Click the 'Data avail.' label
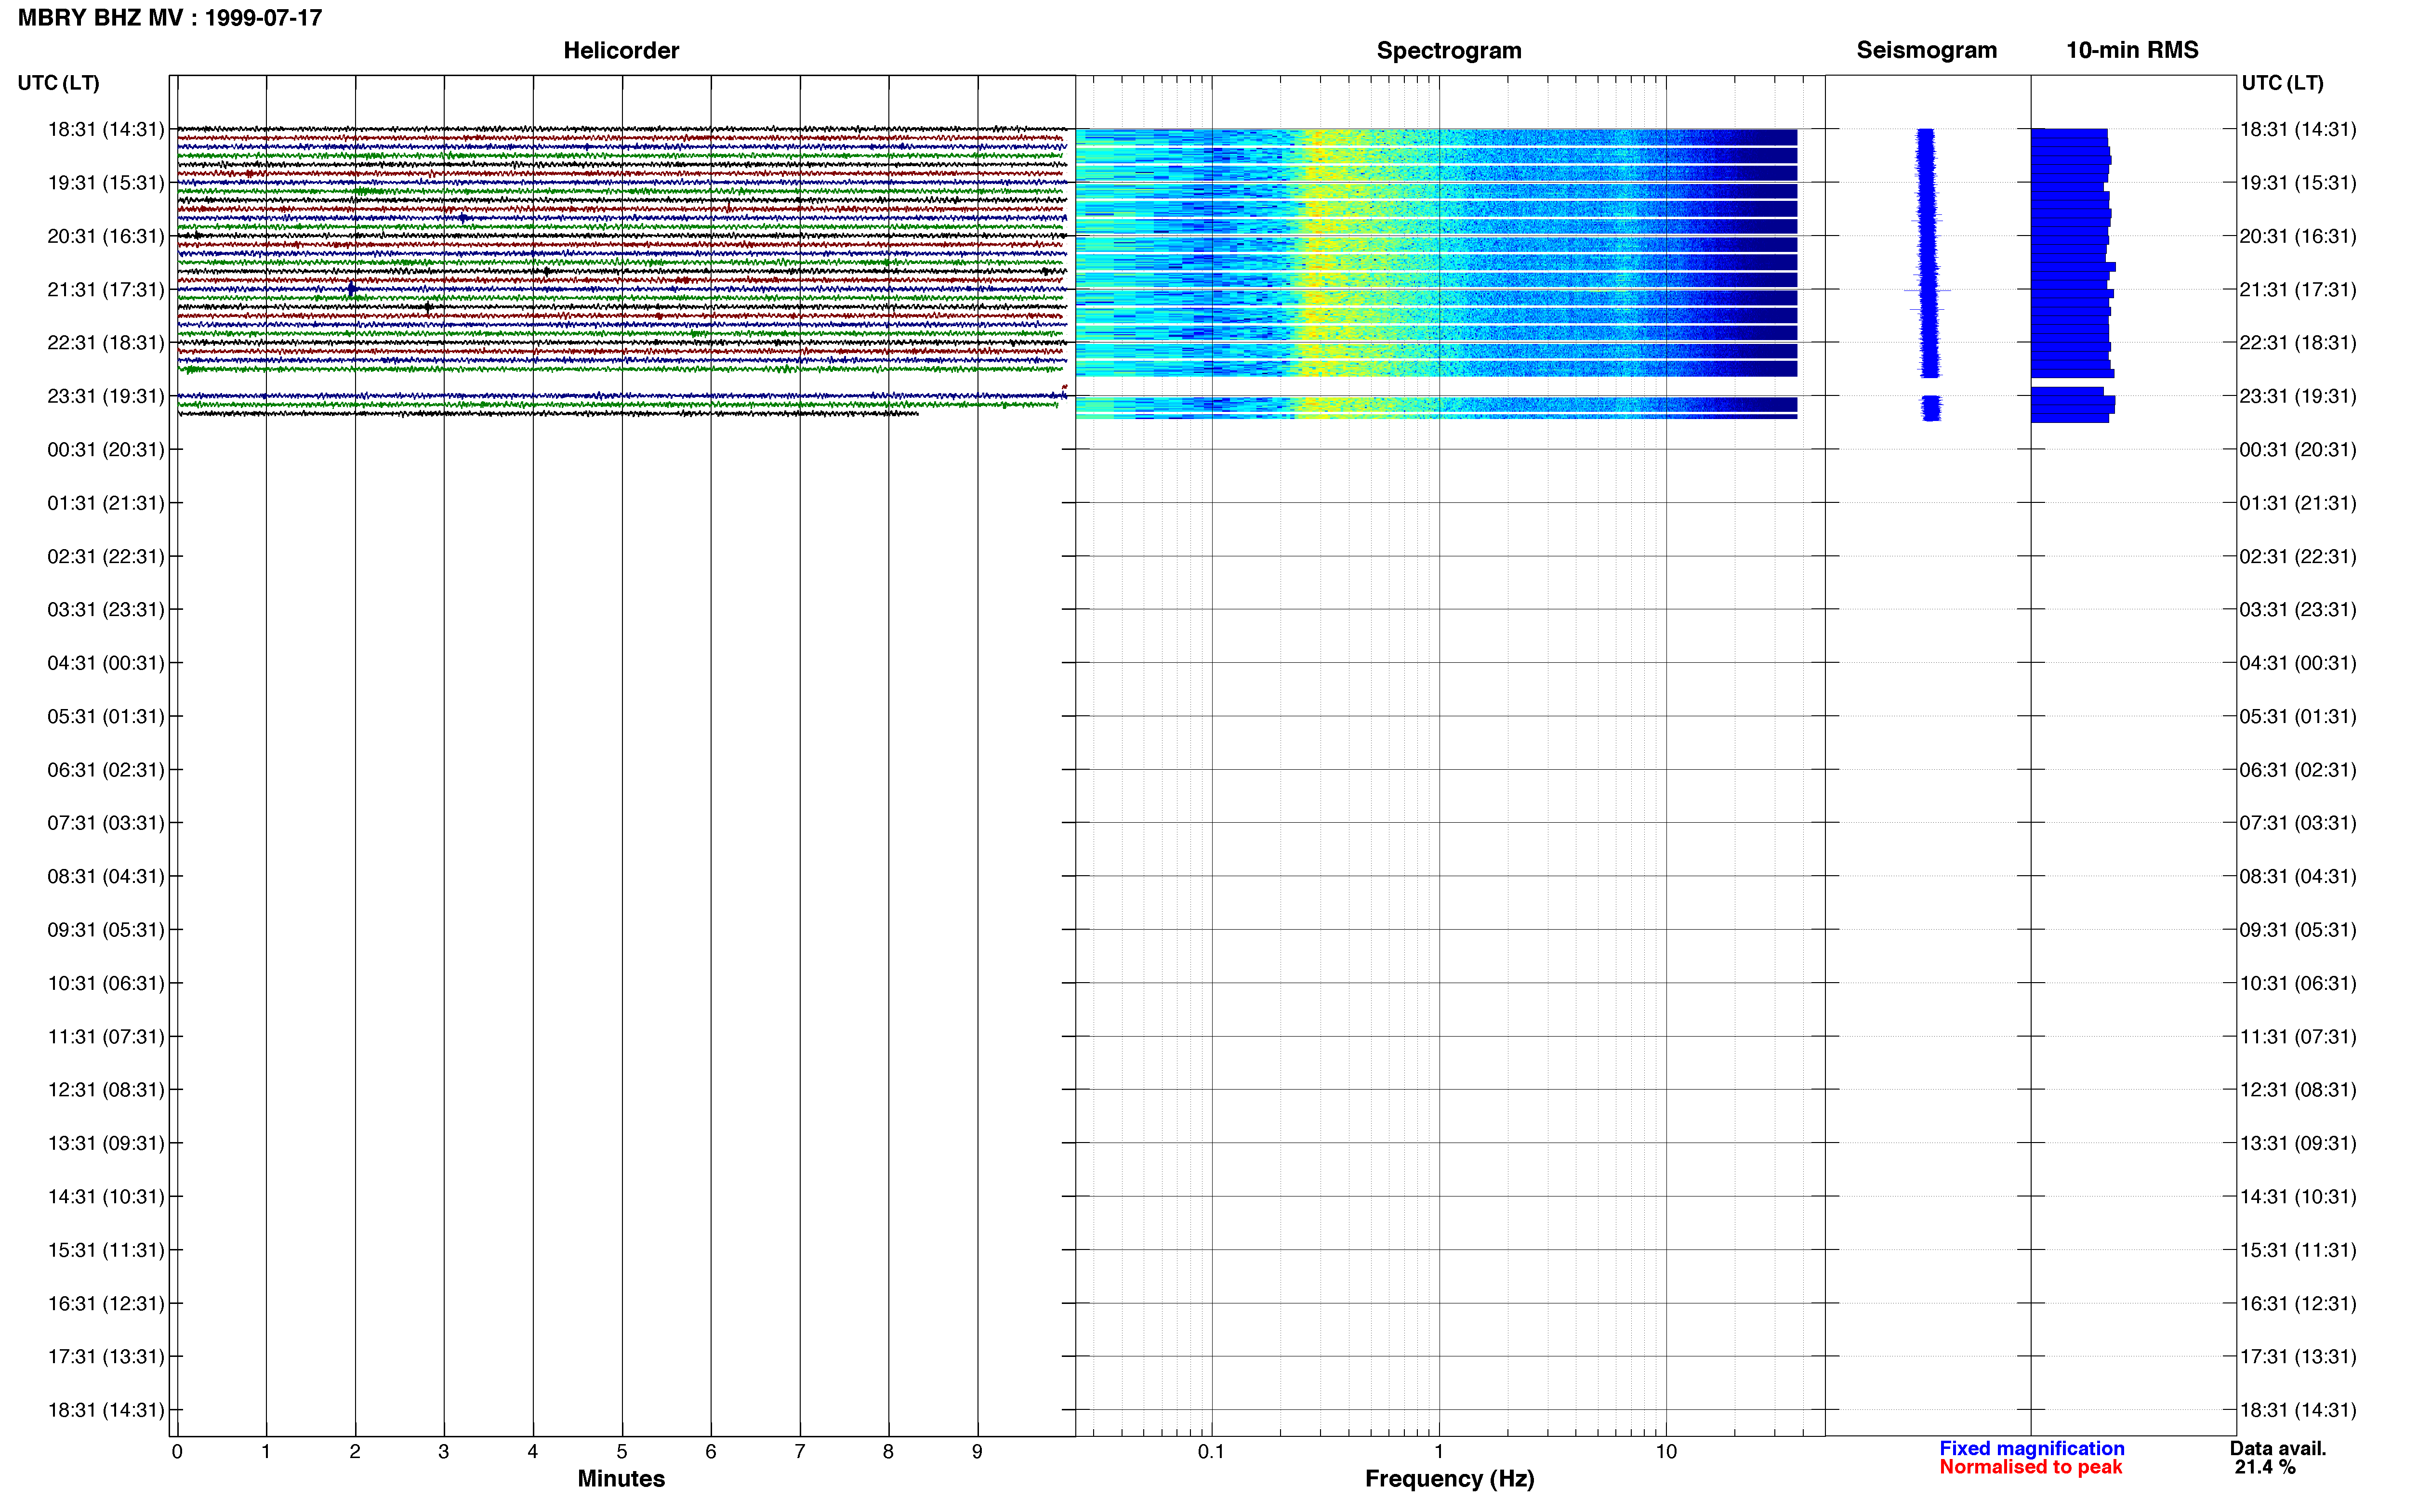The image size is (2418, 1512). [x=2278, y=1448]
